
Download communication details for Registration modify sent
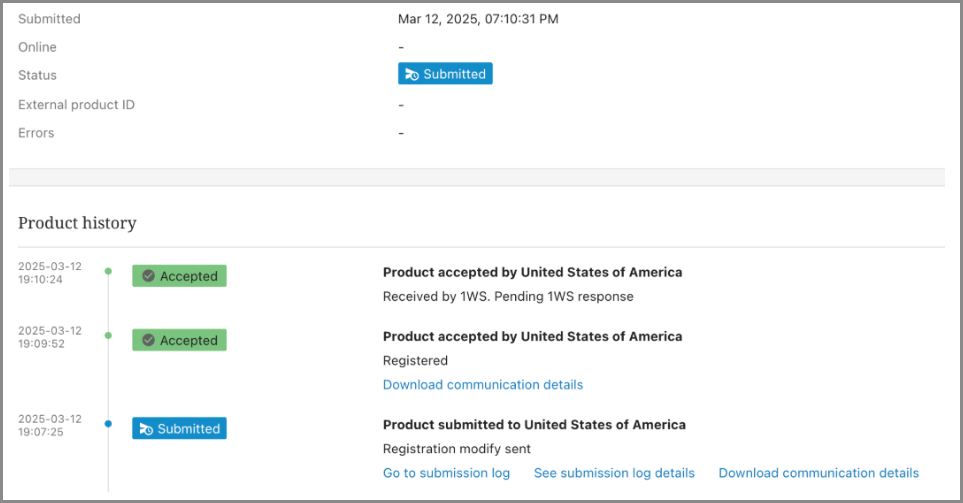[x=818, y=473]
